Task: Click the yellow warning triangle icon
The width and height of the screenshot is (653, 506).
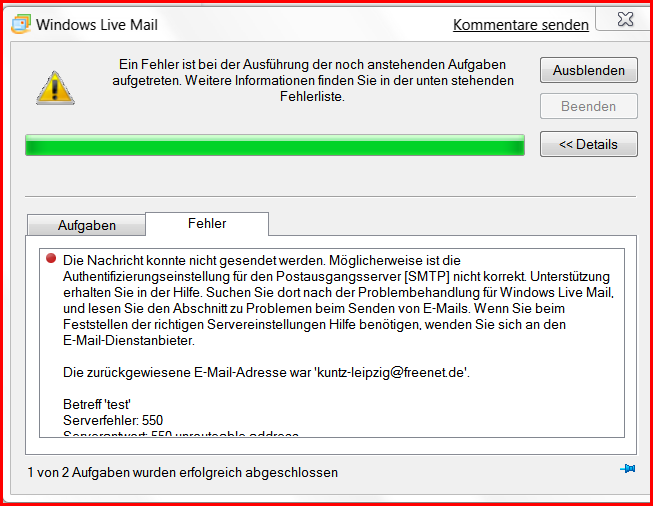Action: [x=55, y=88]
